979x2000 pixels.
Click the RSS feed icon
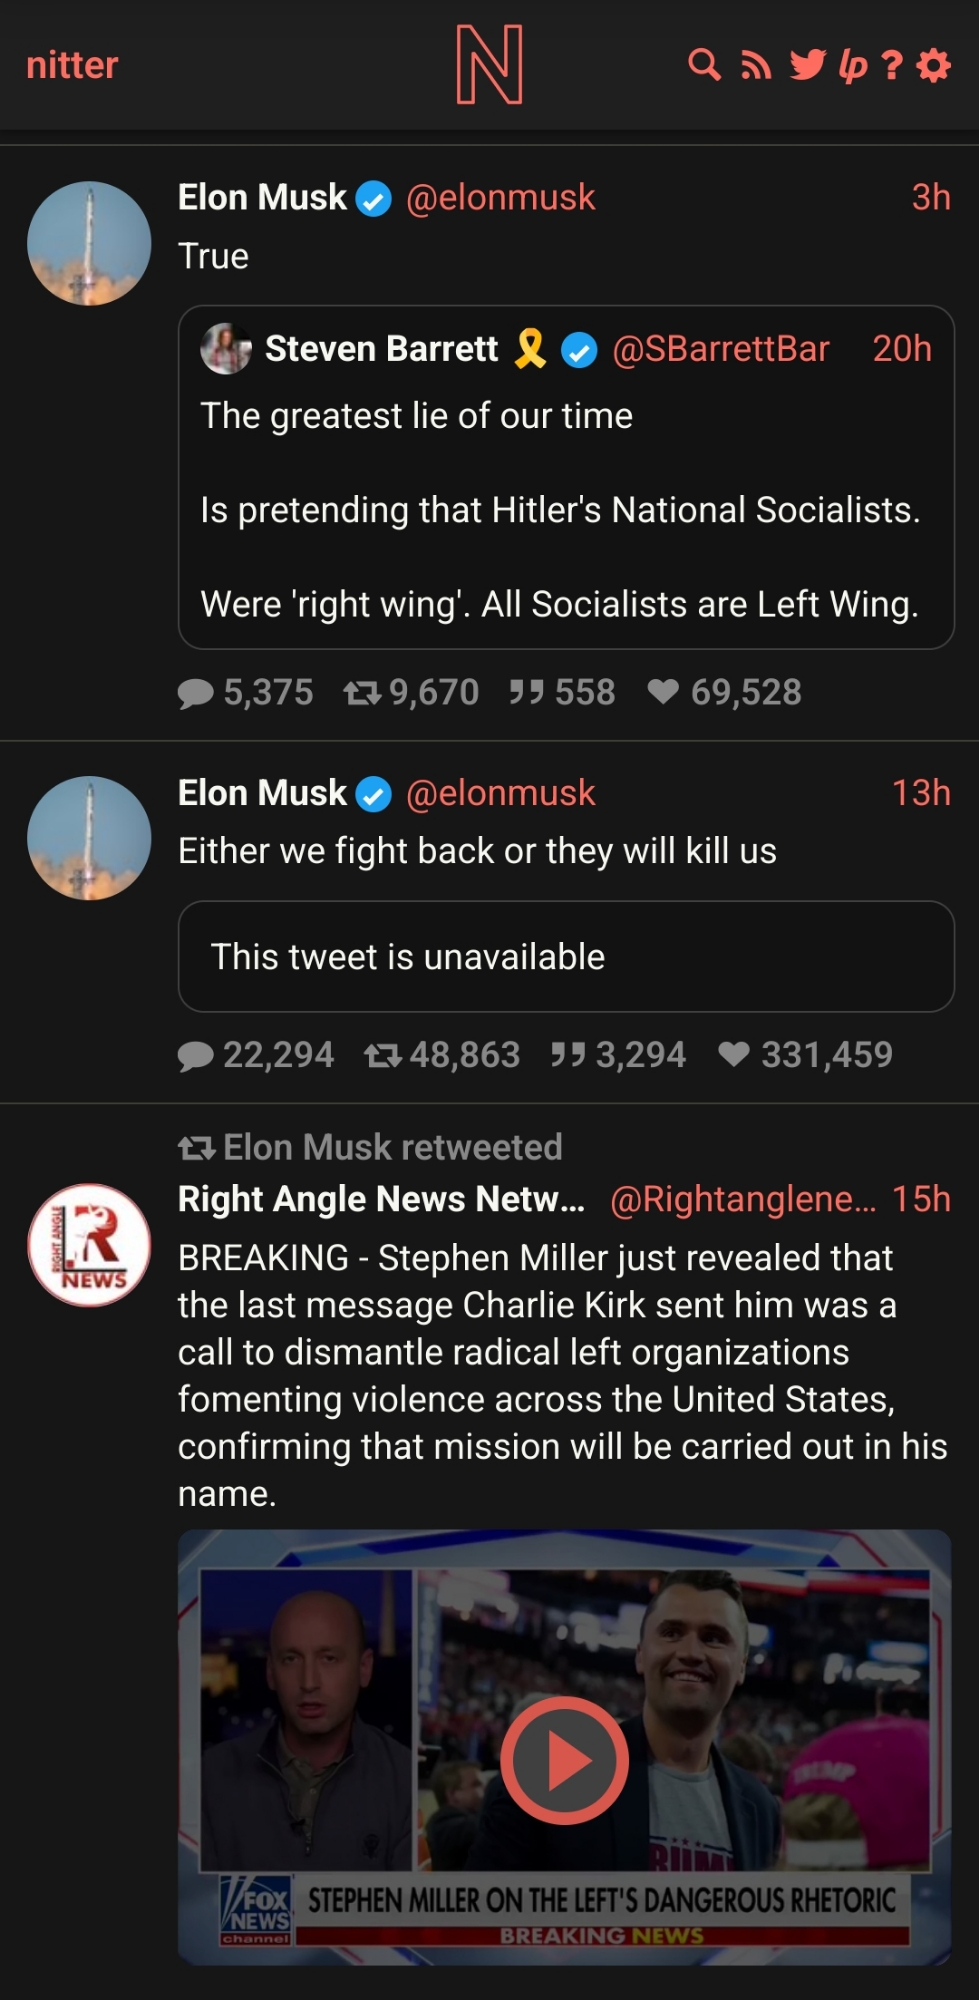(x=756, y=65)
